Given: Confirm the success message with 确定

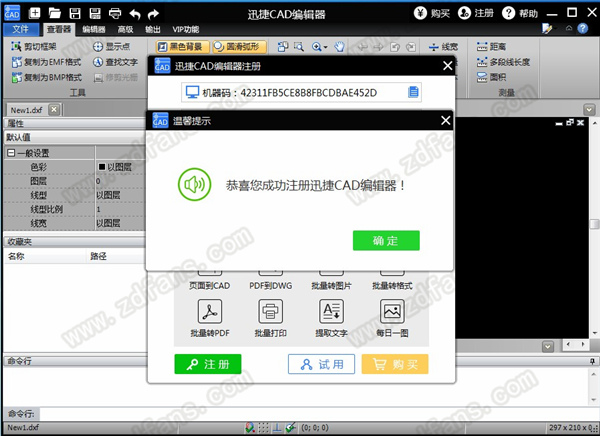Looking at the screenshot, I should click(386, 240).
